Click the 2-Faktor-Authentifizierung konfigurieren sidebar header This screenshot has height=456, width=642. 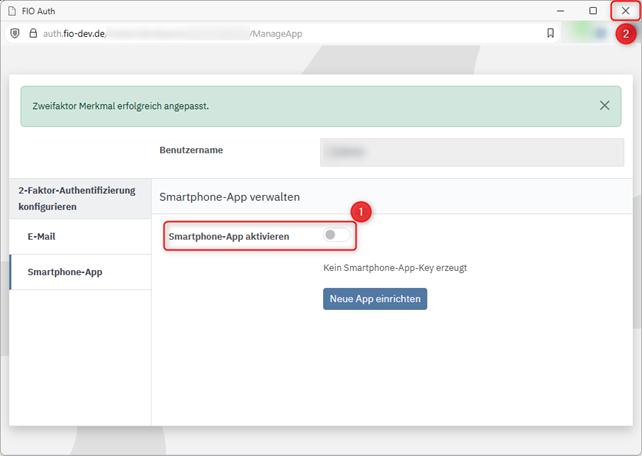point(76,197)
